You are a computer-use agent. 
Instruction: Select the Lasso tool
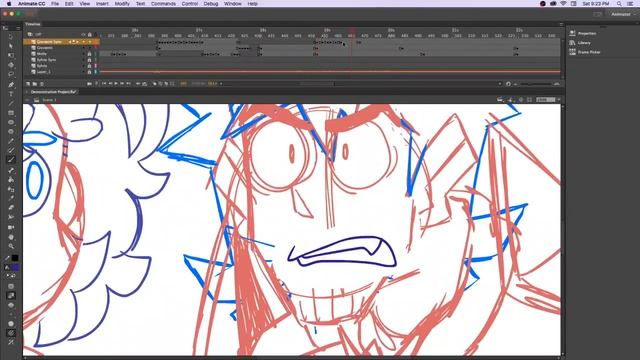11,74
